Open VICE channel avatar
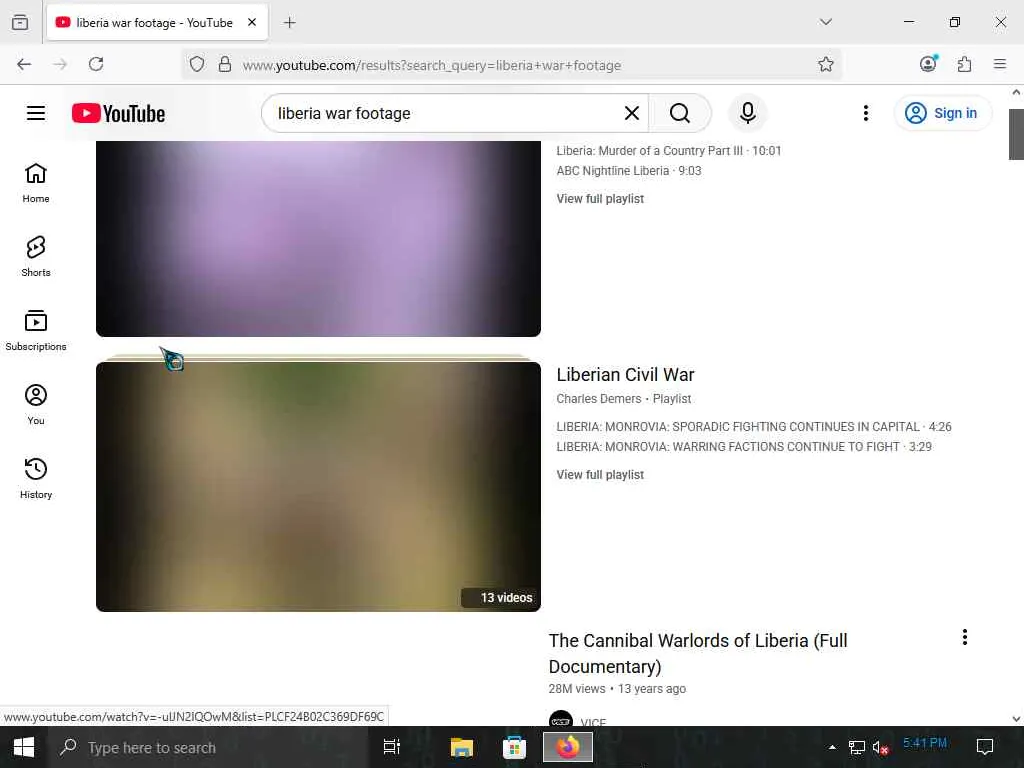Screen dimensions: 1024x768 click(x=560, y=718)
